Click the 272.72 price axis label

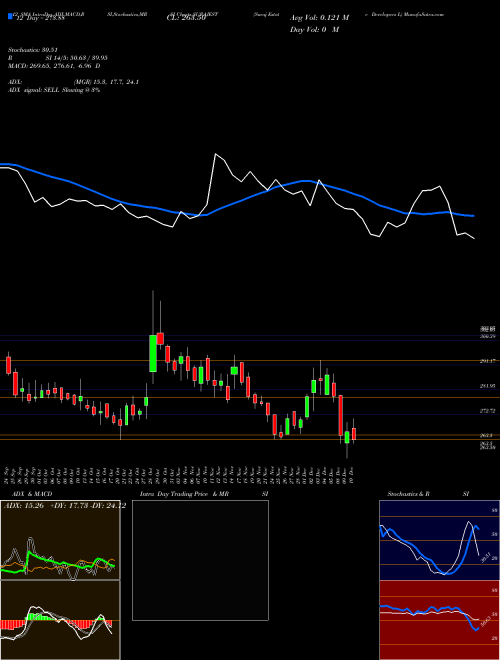[489, 410]
